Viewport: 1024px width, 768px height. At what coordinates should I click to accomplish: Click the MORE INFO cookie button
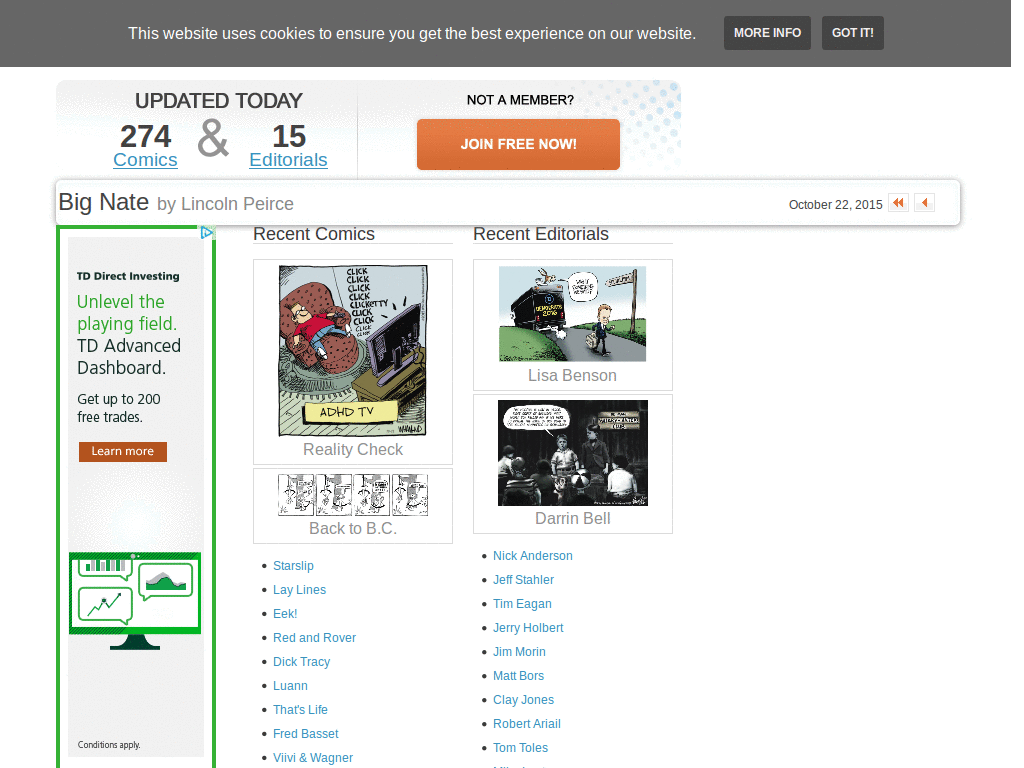pos(767,33)
